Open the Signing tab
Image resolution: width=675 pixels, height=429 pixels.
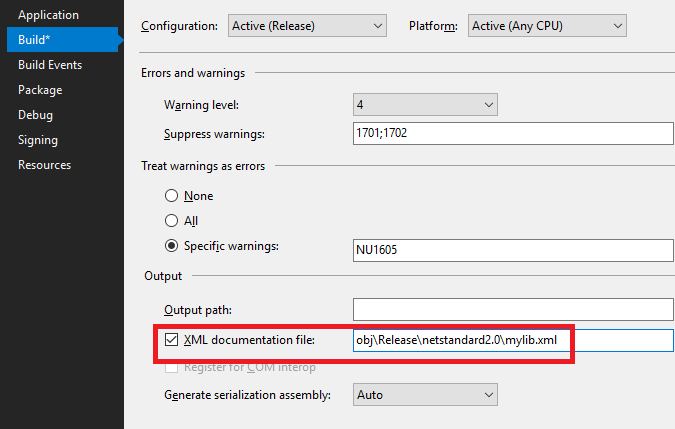[38, 140]
